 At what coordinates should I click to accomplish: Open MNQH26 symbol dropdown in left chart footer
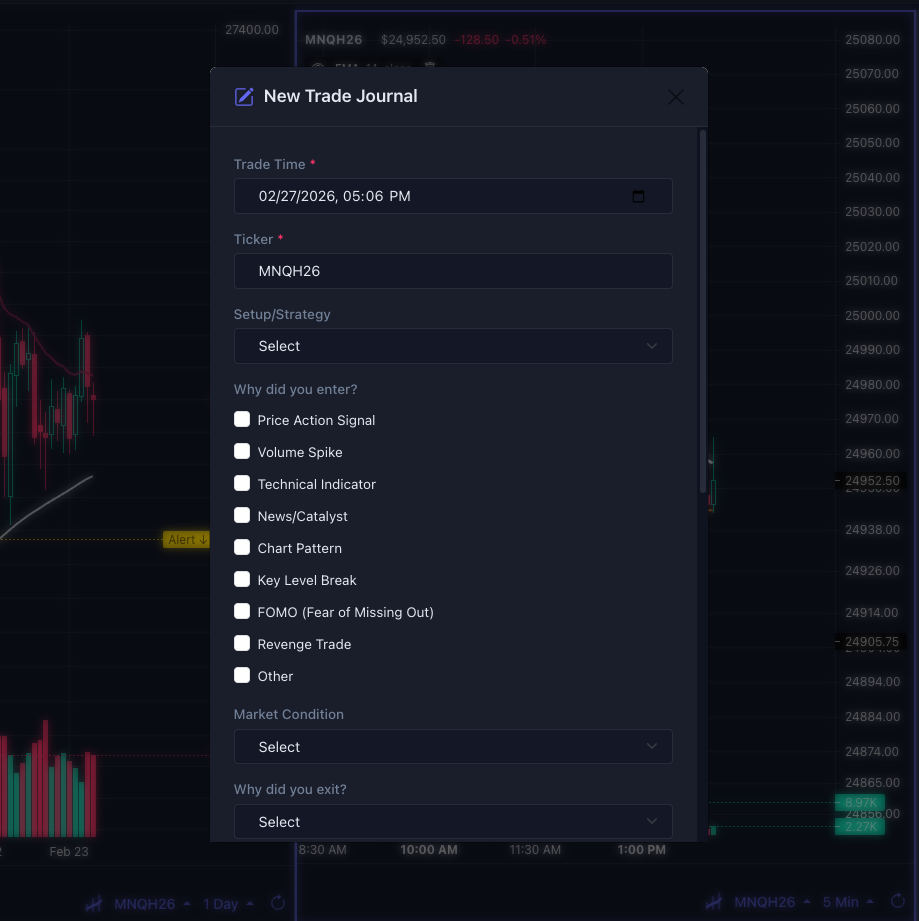click(x=152, y=903)
